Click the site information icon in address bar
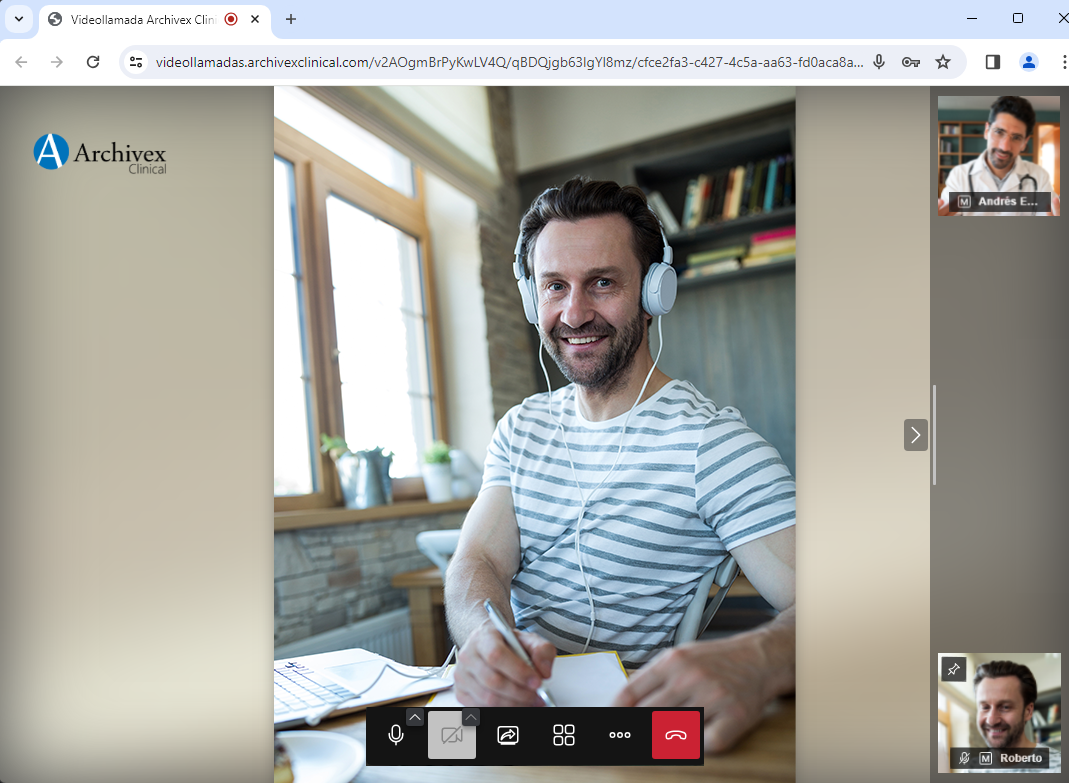Viewport: 1069px width, 783px height. [137, 62]
